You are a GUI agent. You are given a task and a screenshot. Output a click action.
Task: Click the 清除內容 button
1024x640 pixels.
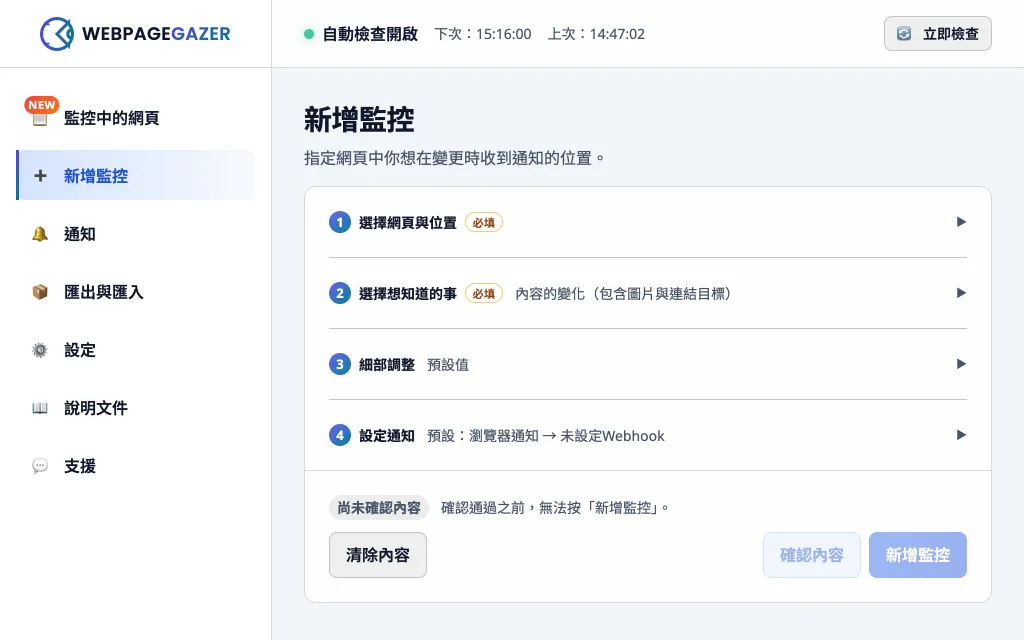click(x=377, y=555)
